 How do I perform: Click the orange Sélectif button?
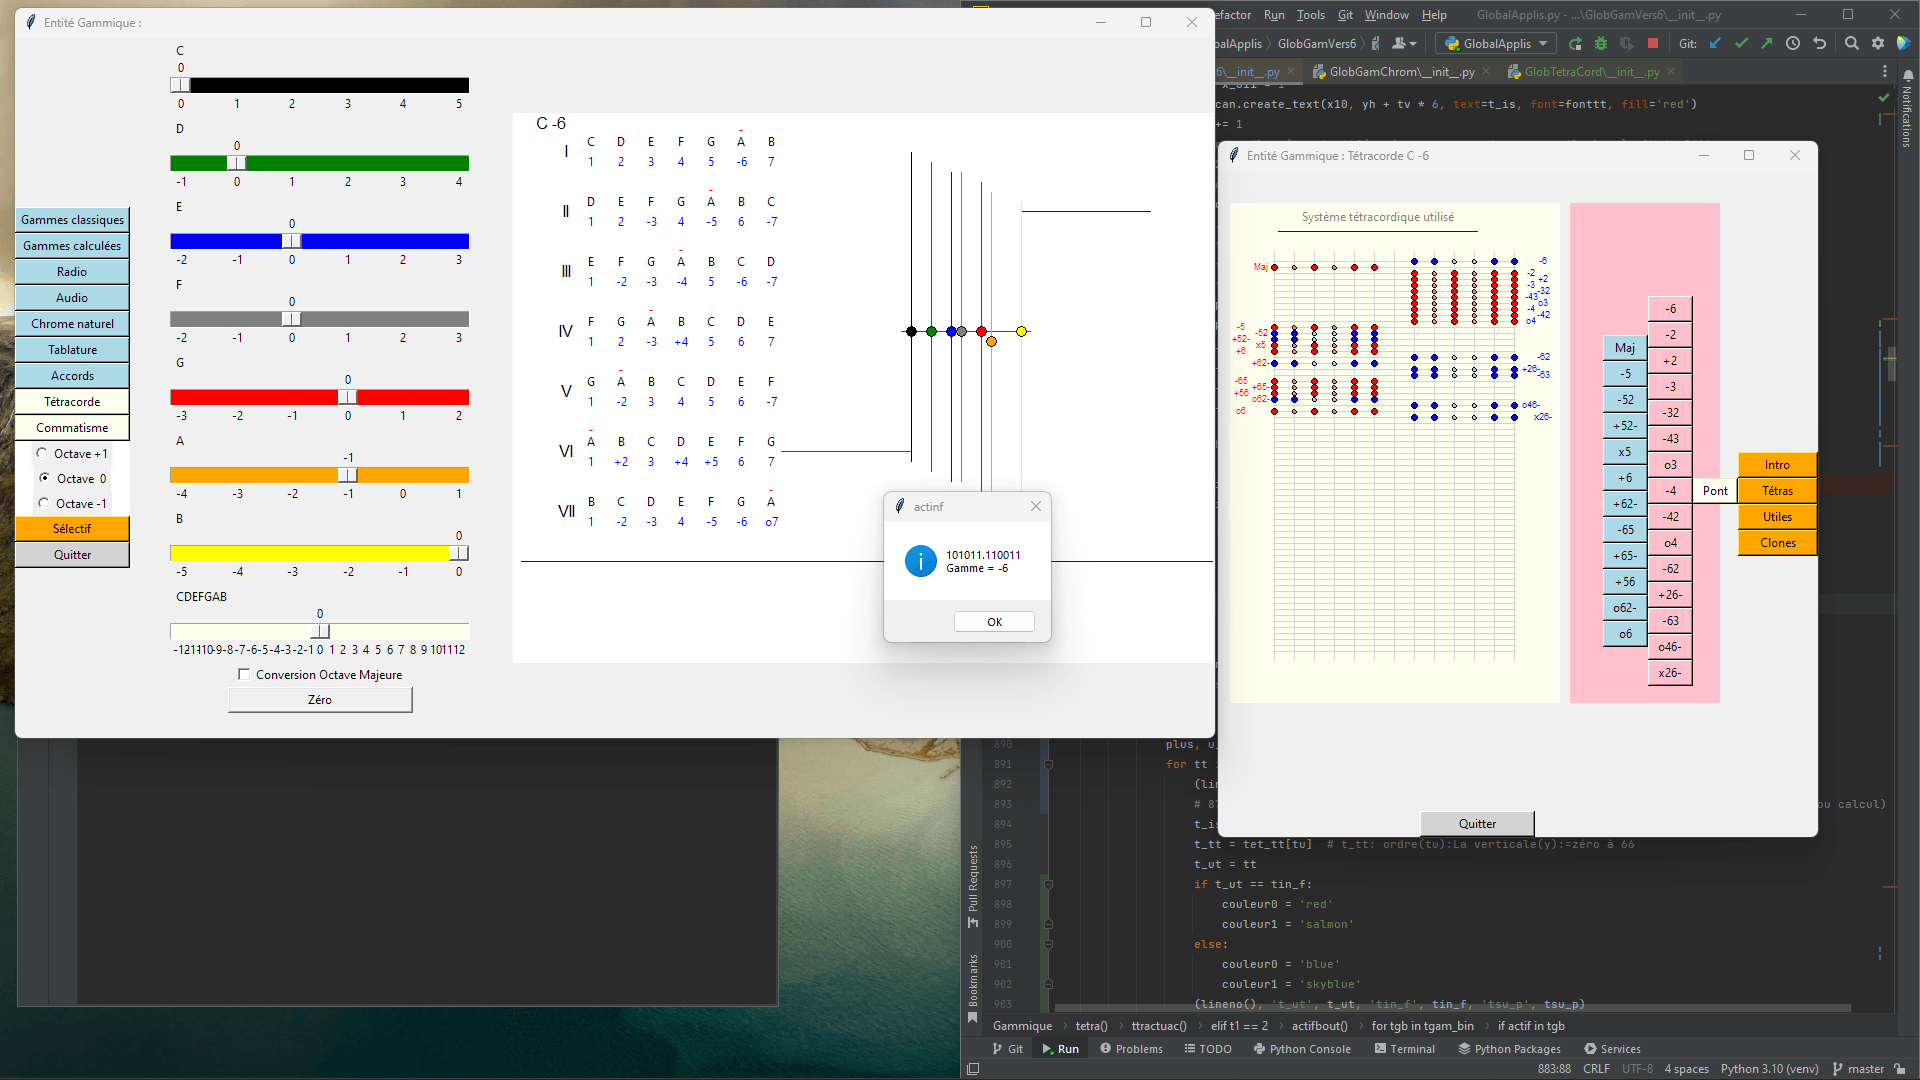coord(72,529)
